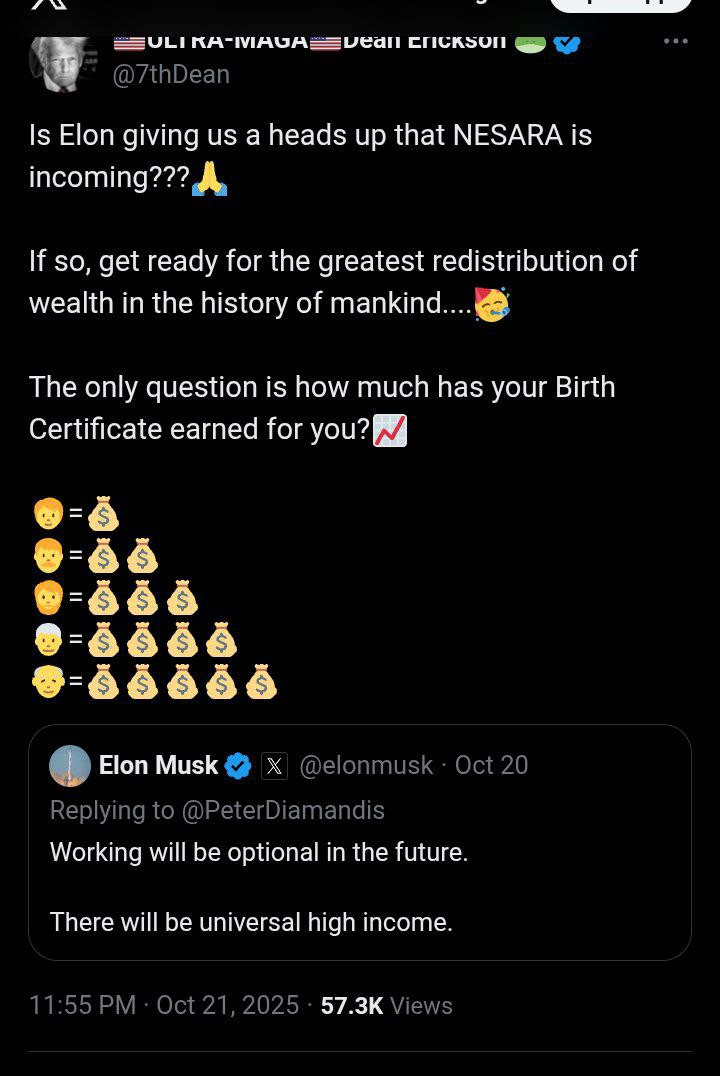Screen dimensions: 720x1076
Task: Open the @elonmusk handle in quoted post
Action: point(366,766)
